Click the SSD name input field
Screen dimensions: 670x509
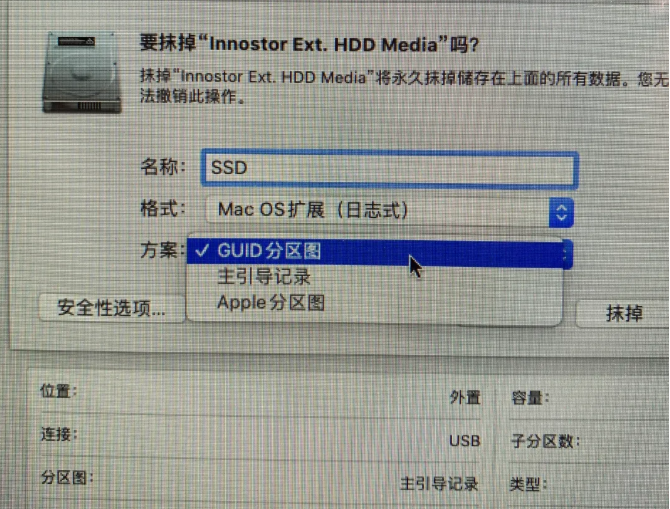point(390,168)
